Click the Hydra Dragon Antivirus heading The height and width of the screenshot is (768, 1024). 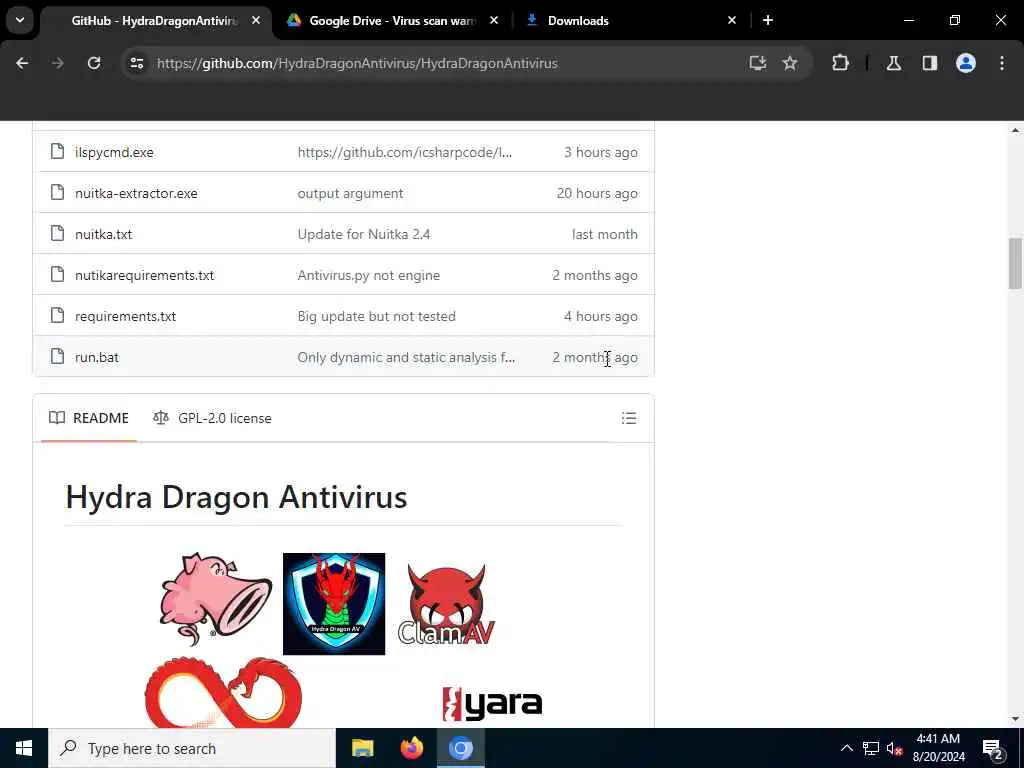[x=236, y=497]
